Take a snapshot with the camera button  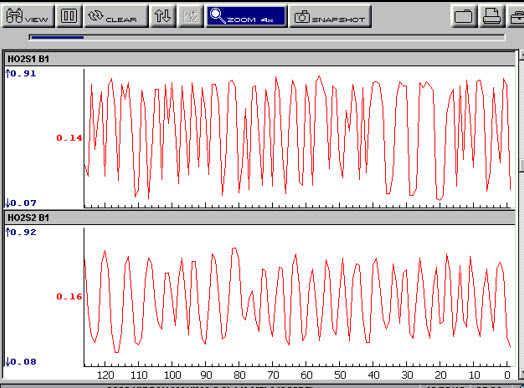point(330,16)
